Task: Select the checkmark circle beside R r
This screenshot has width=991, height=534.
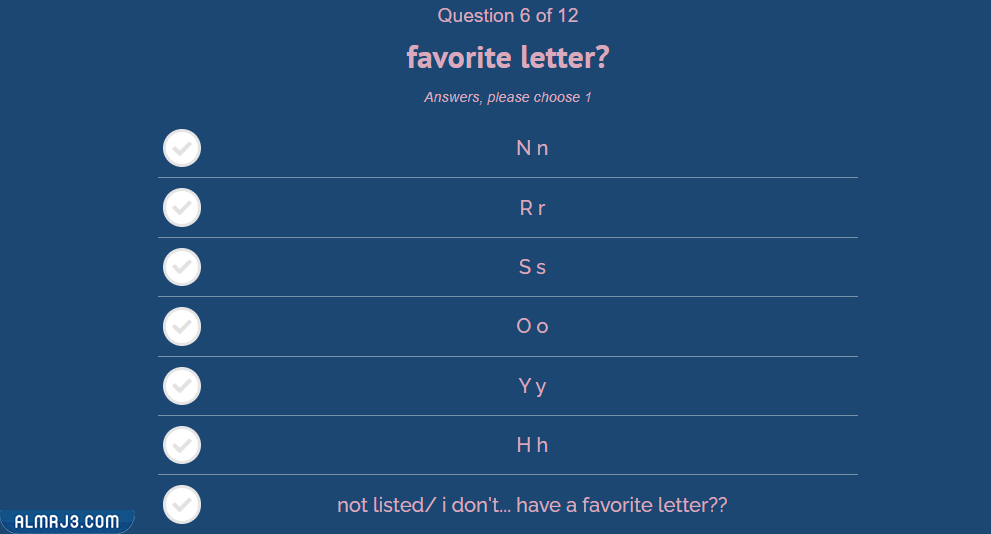Action: click(181, 208)
